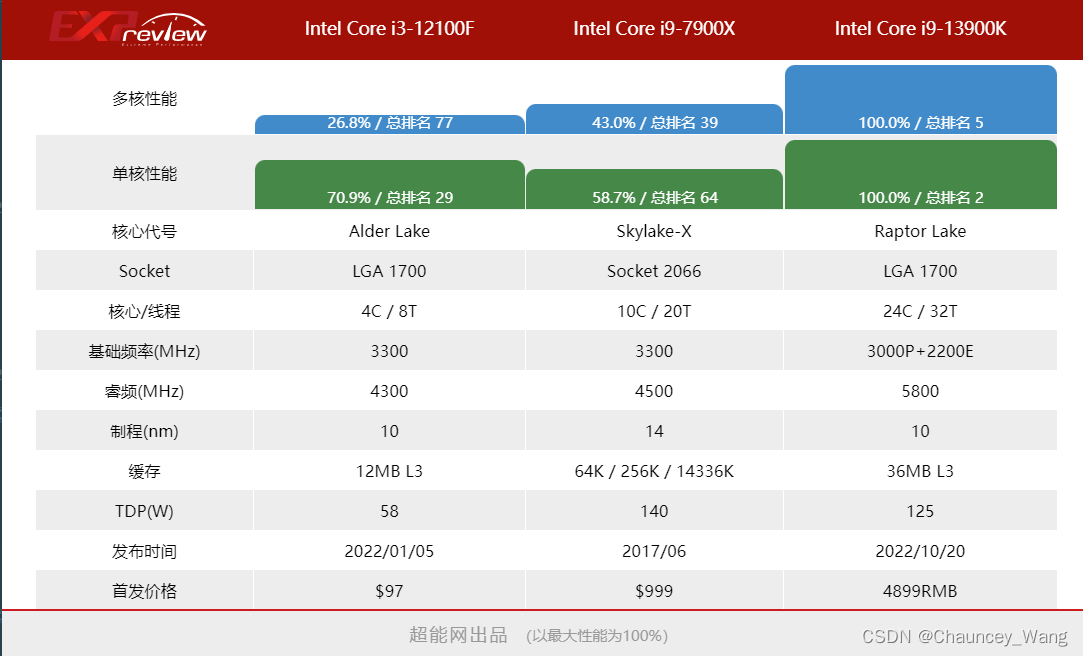Click the (以最大性能为100%) footer note
Image resolution: width=1083 pixels, height=656 pixels.
597,635
